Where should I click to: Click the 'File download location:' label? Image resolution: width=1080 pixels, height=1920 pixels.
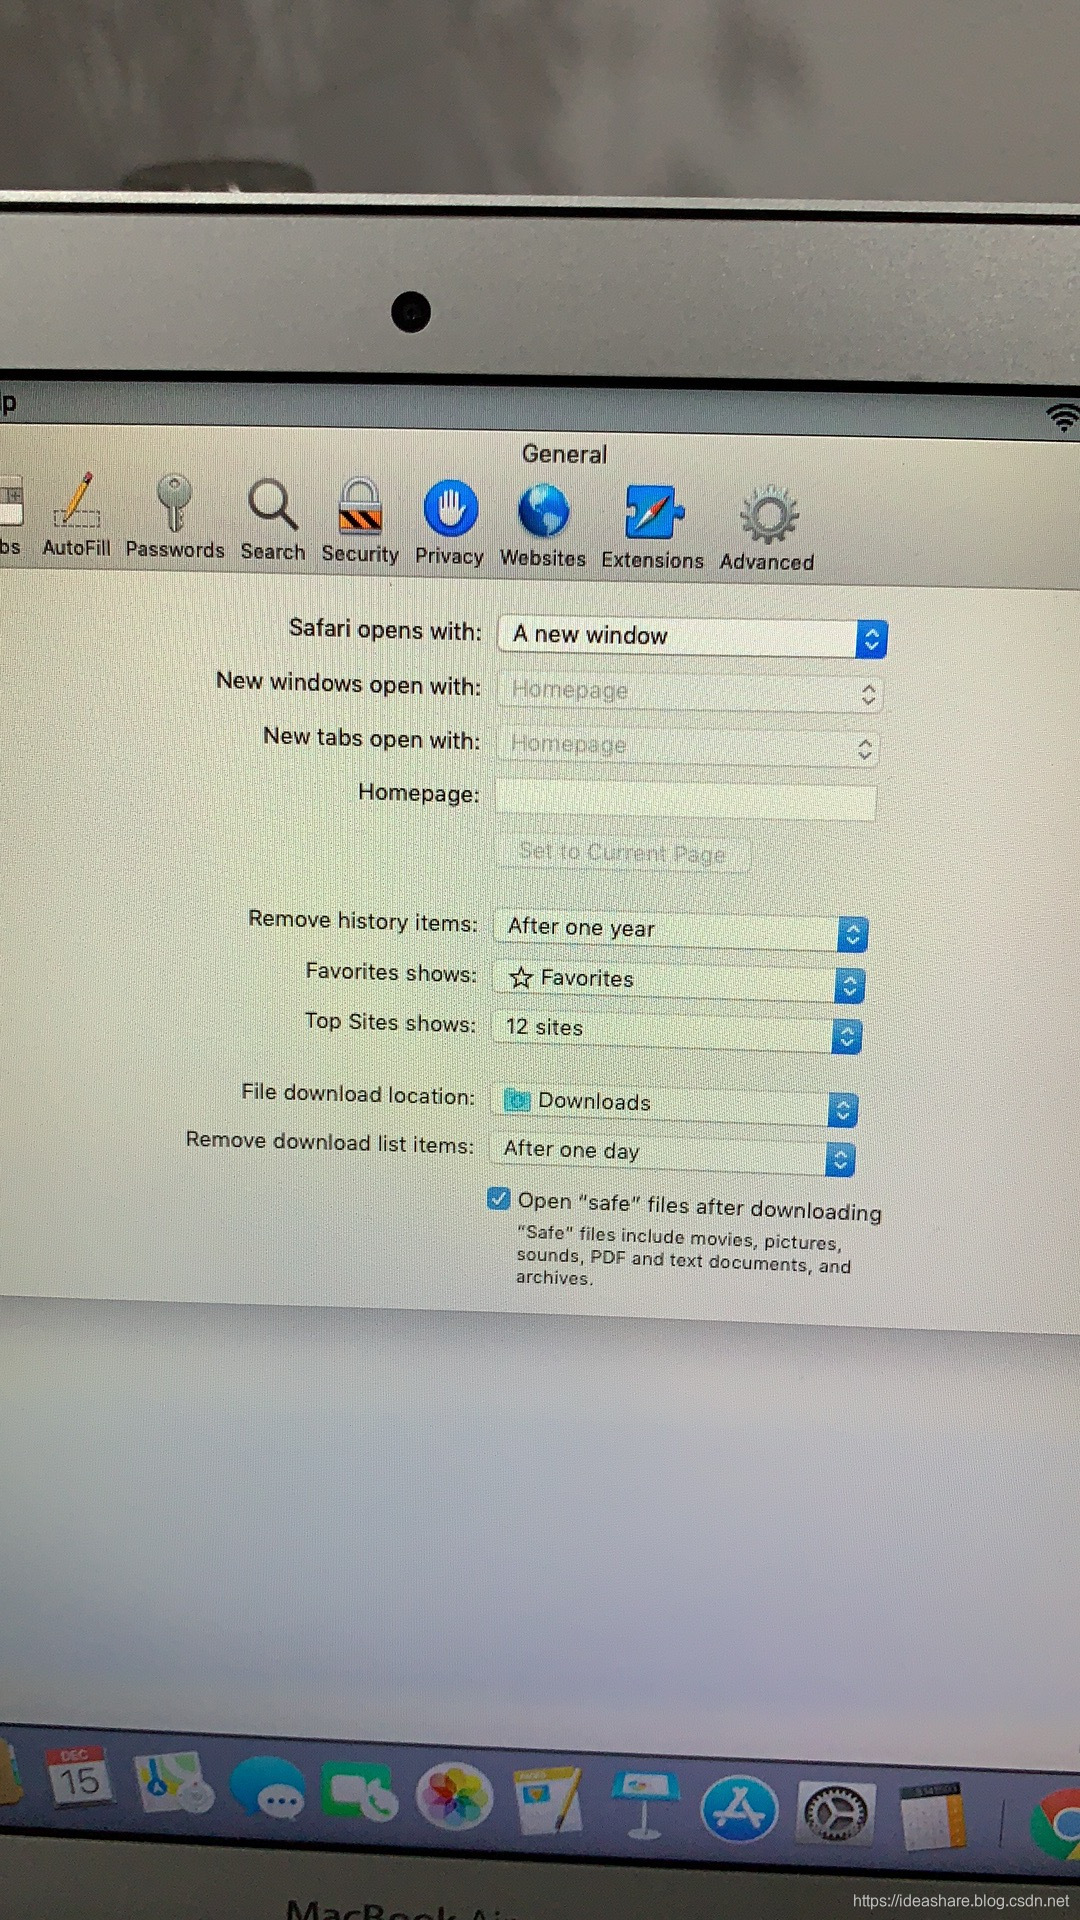click(358, 1094)
